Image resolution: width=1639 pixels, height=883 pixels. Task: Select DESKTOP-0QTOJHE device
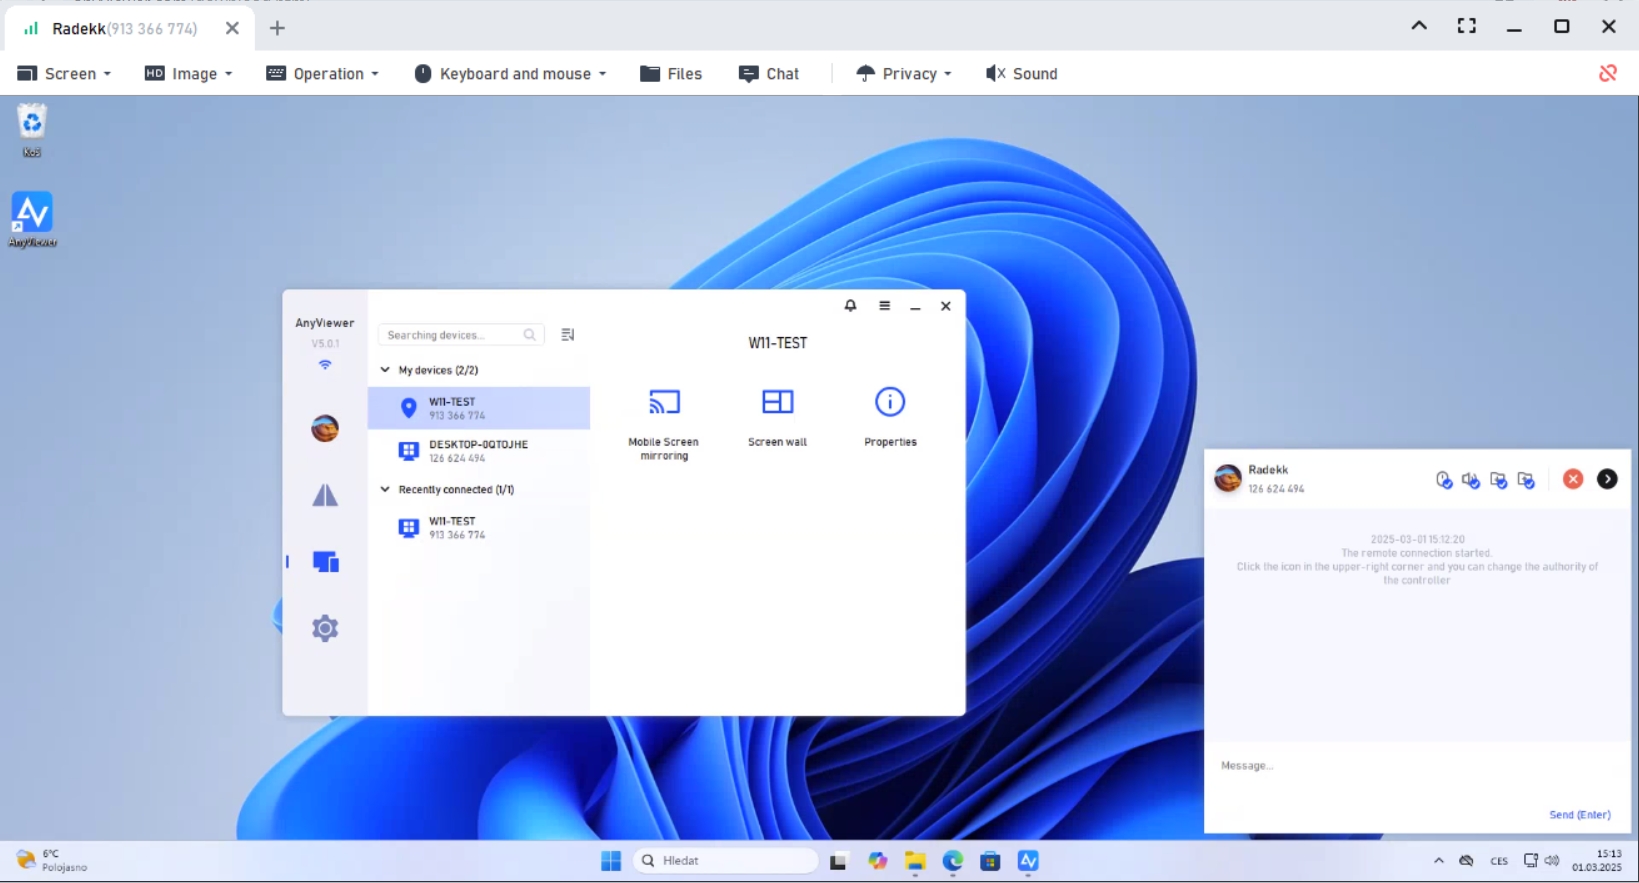[479, 451]
